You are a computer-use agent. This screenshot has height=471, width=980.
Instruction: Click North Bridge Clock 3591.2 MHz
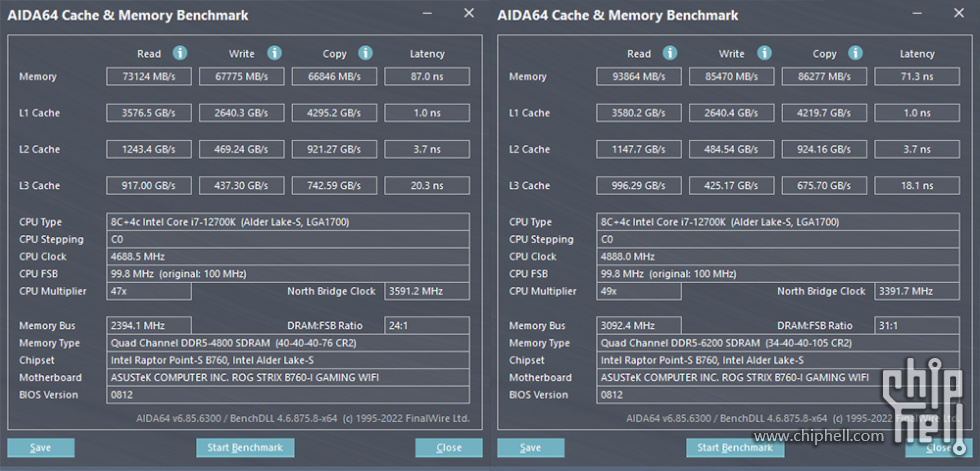[427, 291]
